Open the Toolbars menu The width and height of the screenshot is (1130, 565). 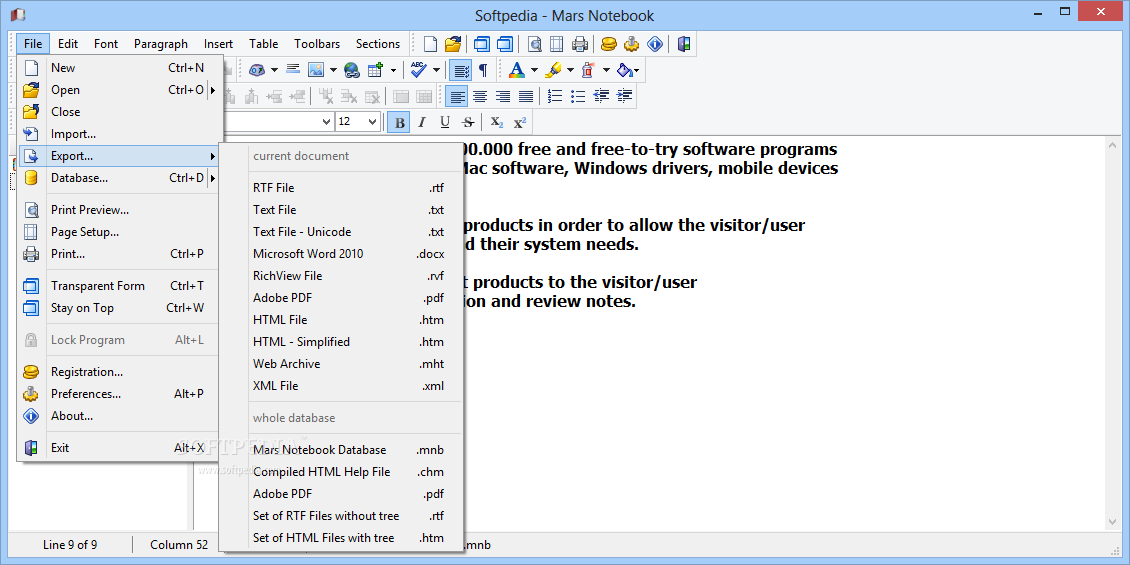point(317,44)
